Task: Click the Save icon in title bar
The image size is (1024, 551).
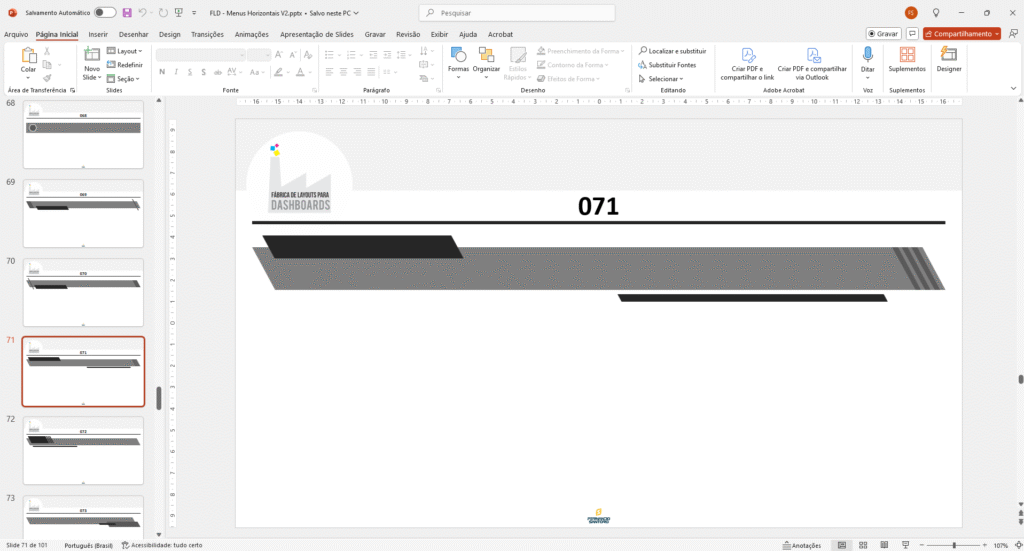Action: click(x=127, y=12)
